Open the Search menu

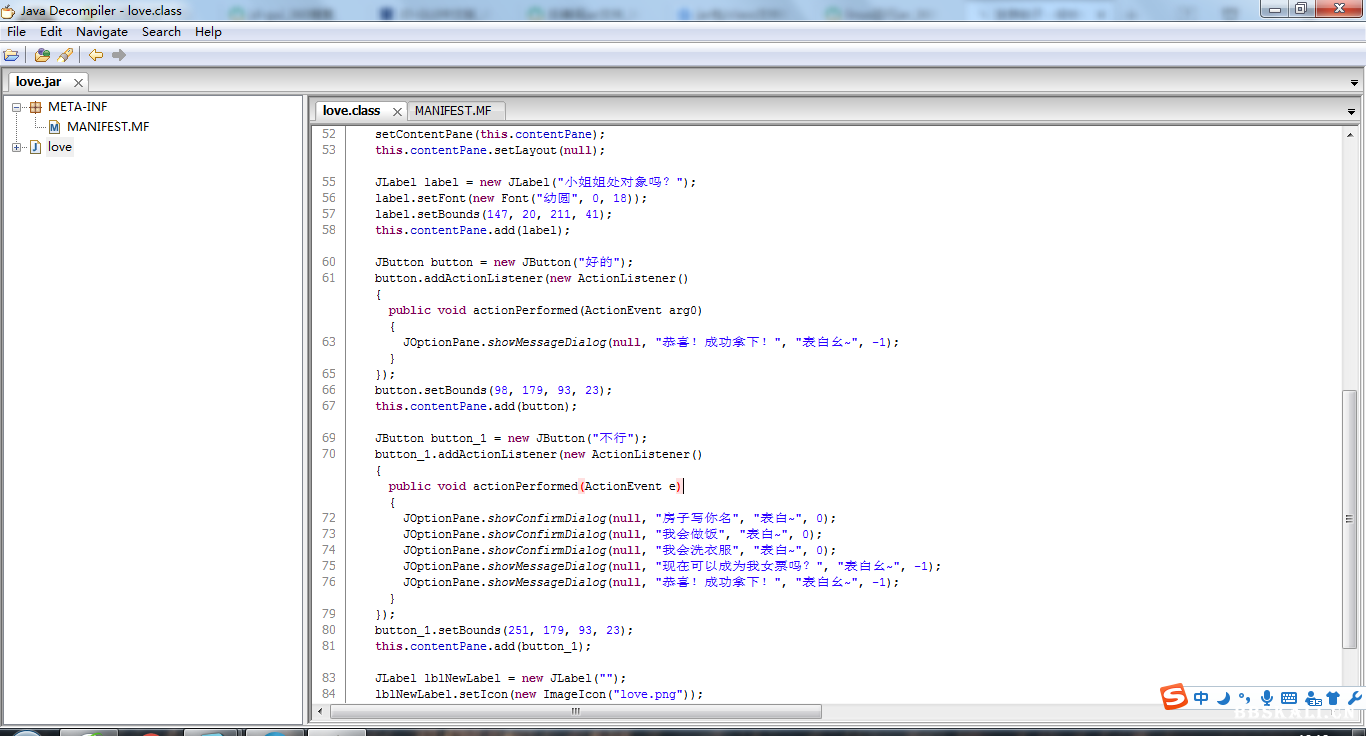click(x=161, y=32)
